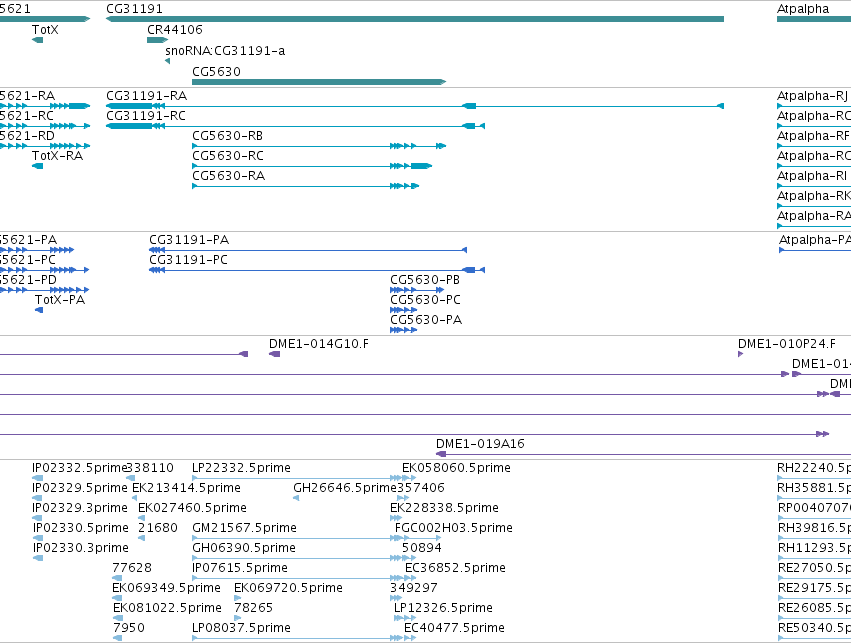Click the TotX-PA protein arrow glyph
The image size is (851, 643).
pyautogui.click(x=39, y=310)
